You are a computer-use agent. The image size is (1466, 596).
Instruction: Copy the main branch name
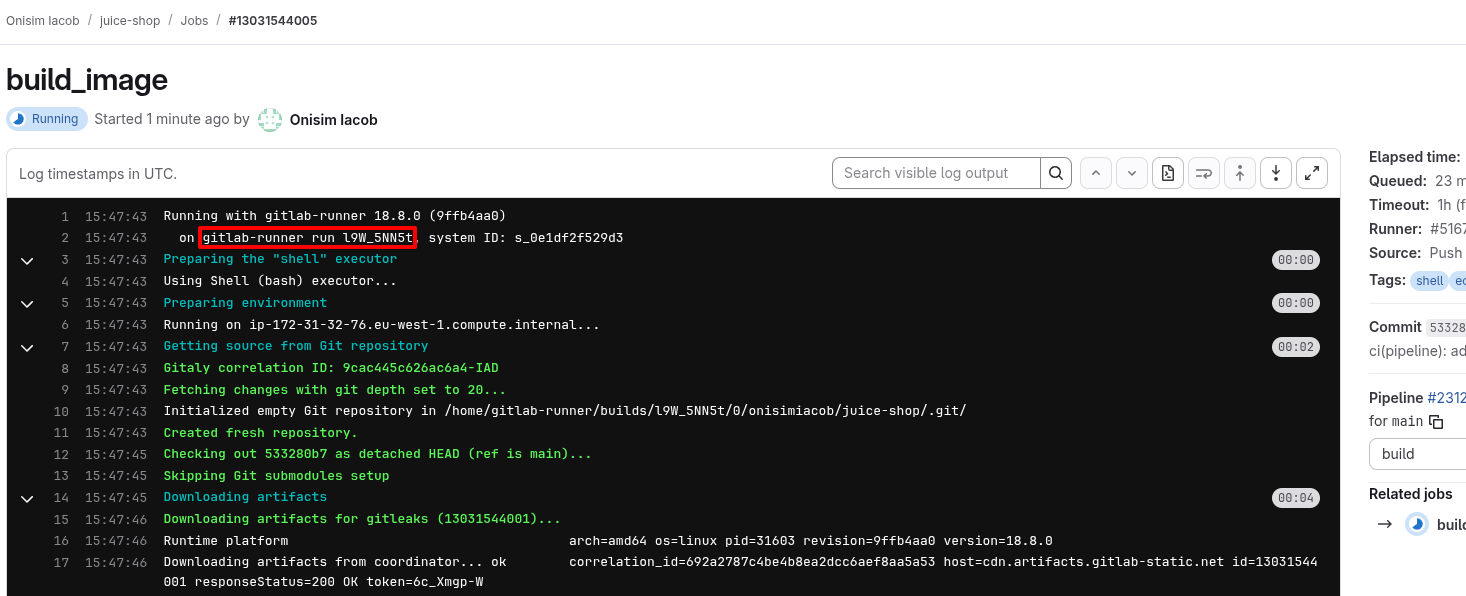pyautogui.click(x=1436, y=422)
